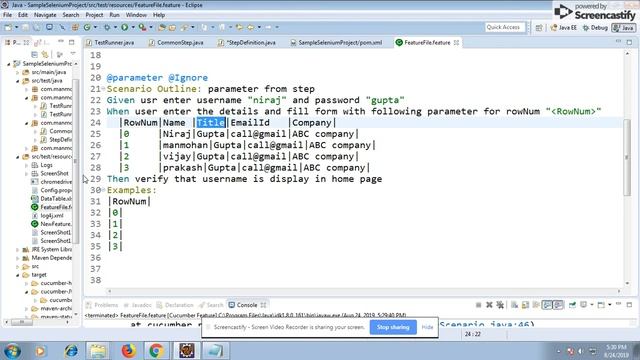640x360 pixels.
Task: Select DataTable.xlsx file in Package Explorer
Action: [51, 198]
